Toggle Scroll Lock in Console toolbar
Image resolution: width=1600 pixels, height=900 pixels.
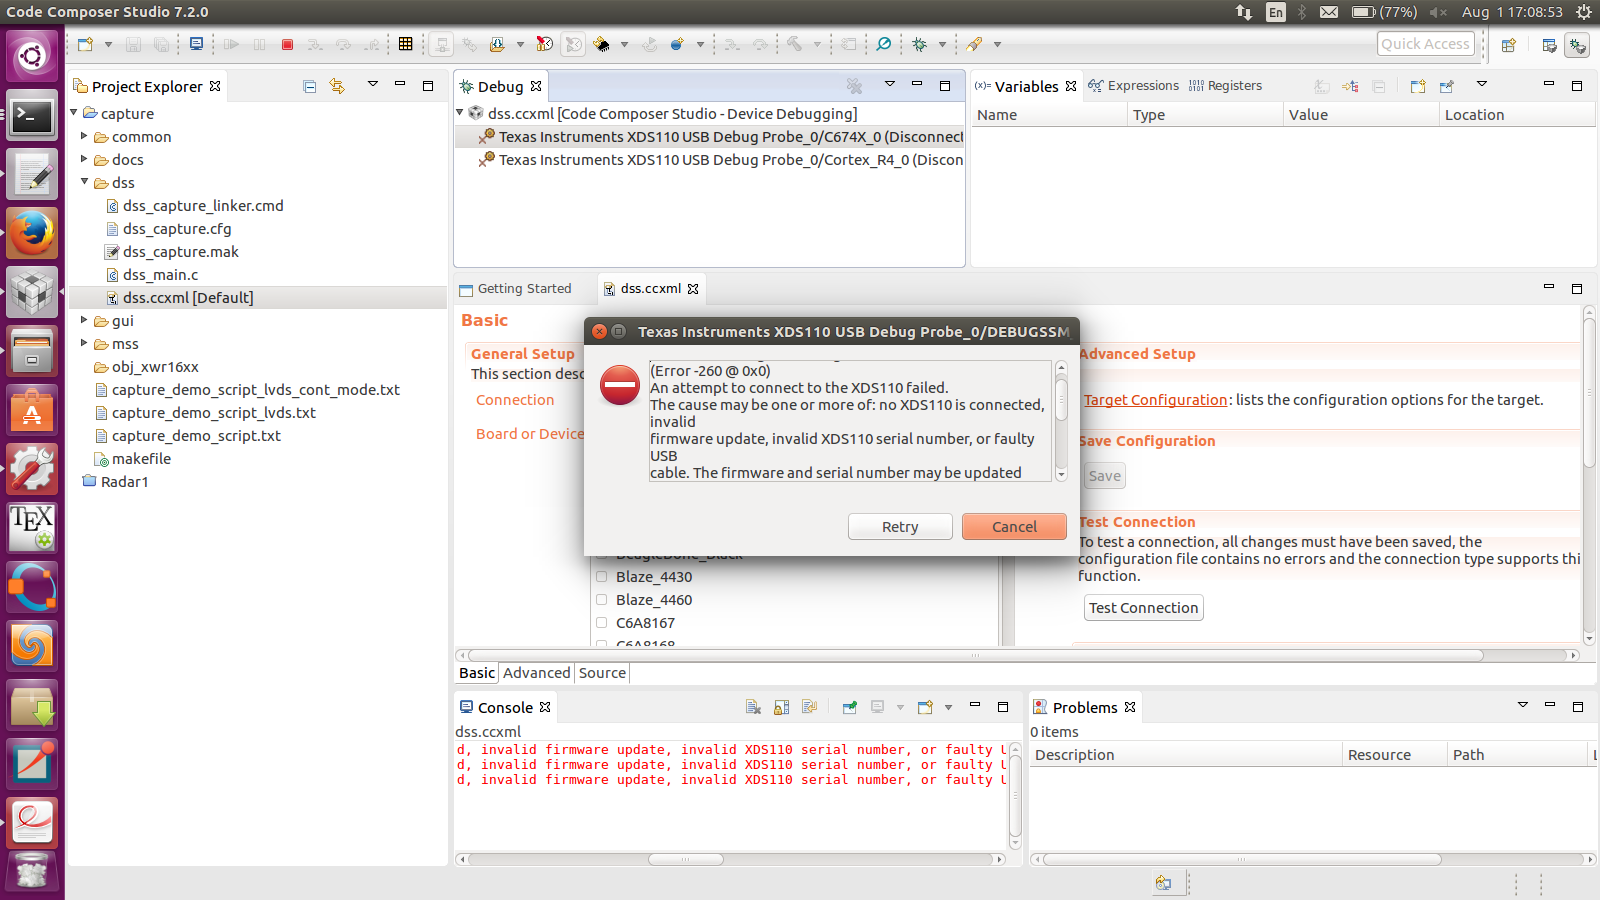pos(781,707)
